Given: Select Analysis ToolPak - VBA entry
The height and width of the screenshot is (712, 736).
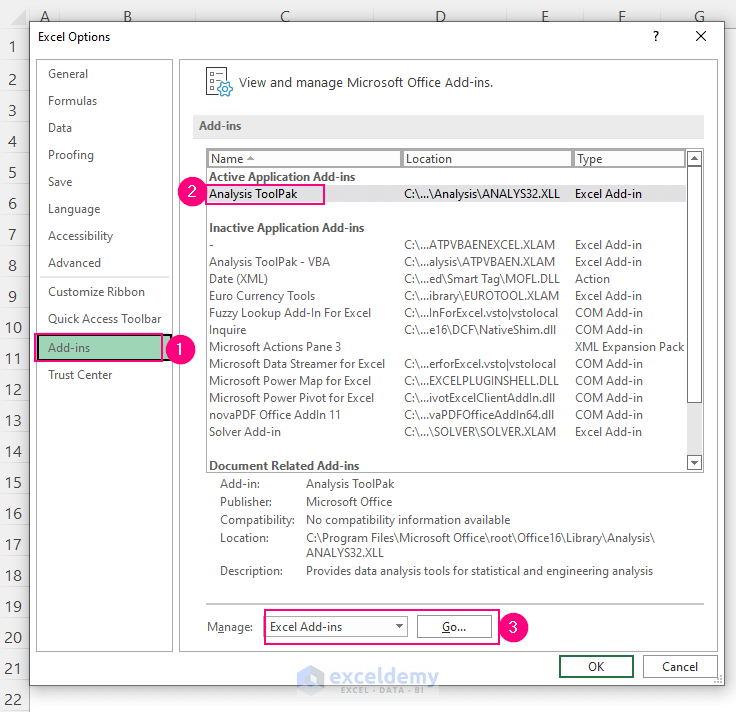Looking at the screenshot, I should [x=269, y=262].
